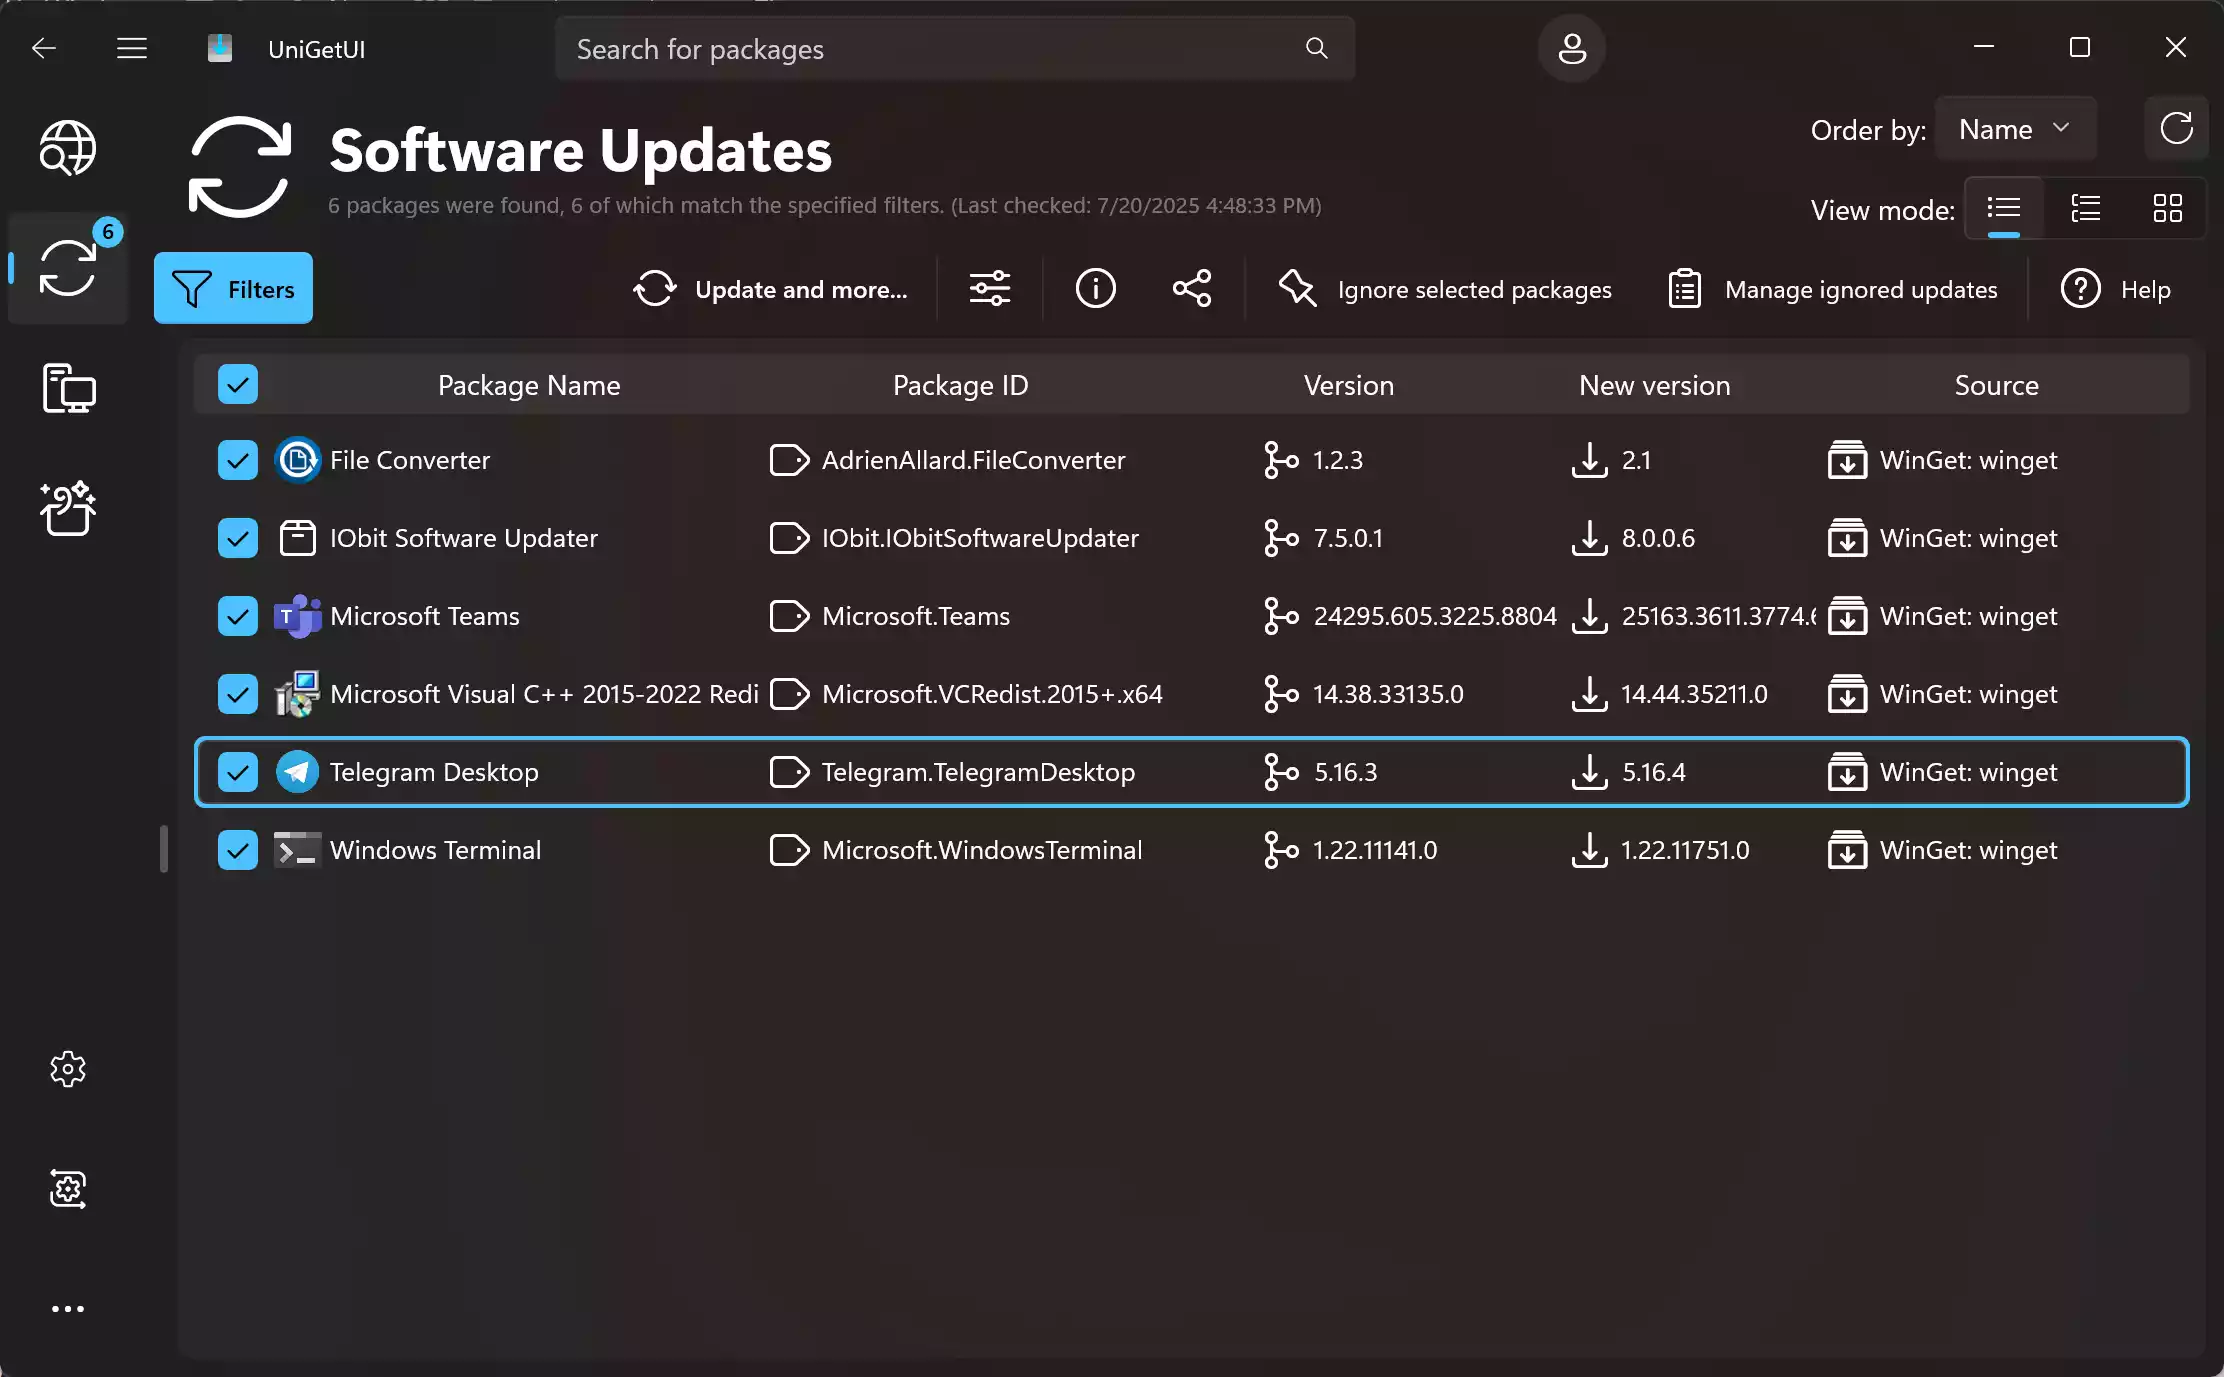This screenshot has height=1377, width=2224.
Task: Click the reload packages refresh icon
Action: [2176, 129]
